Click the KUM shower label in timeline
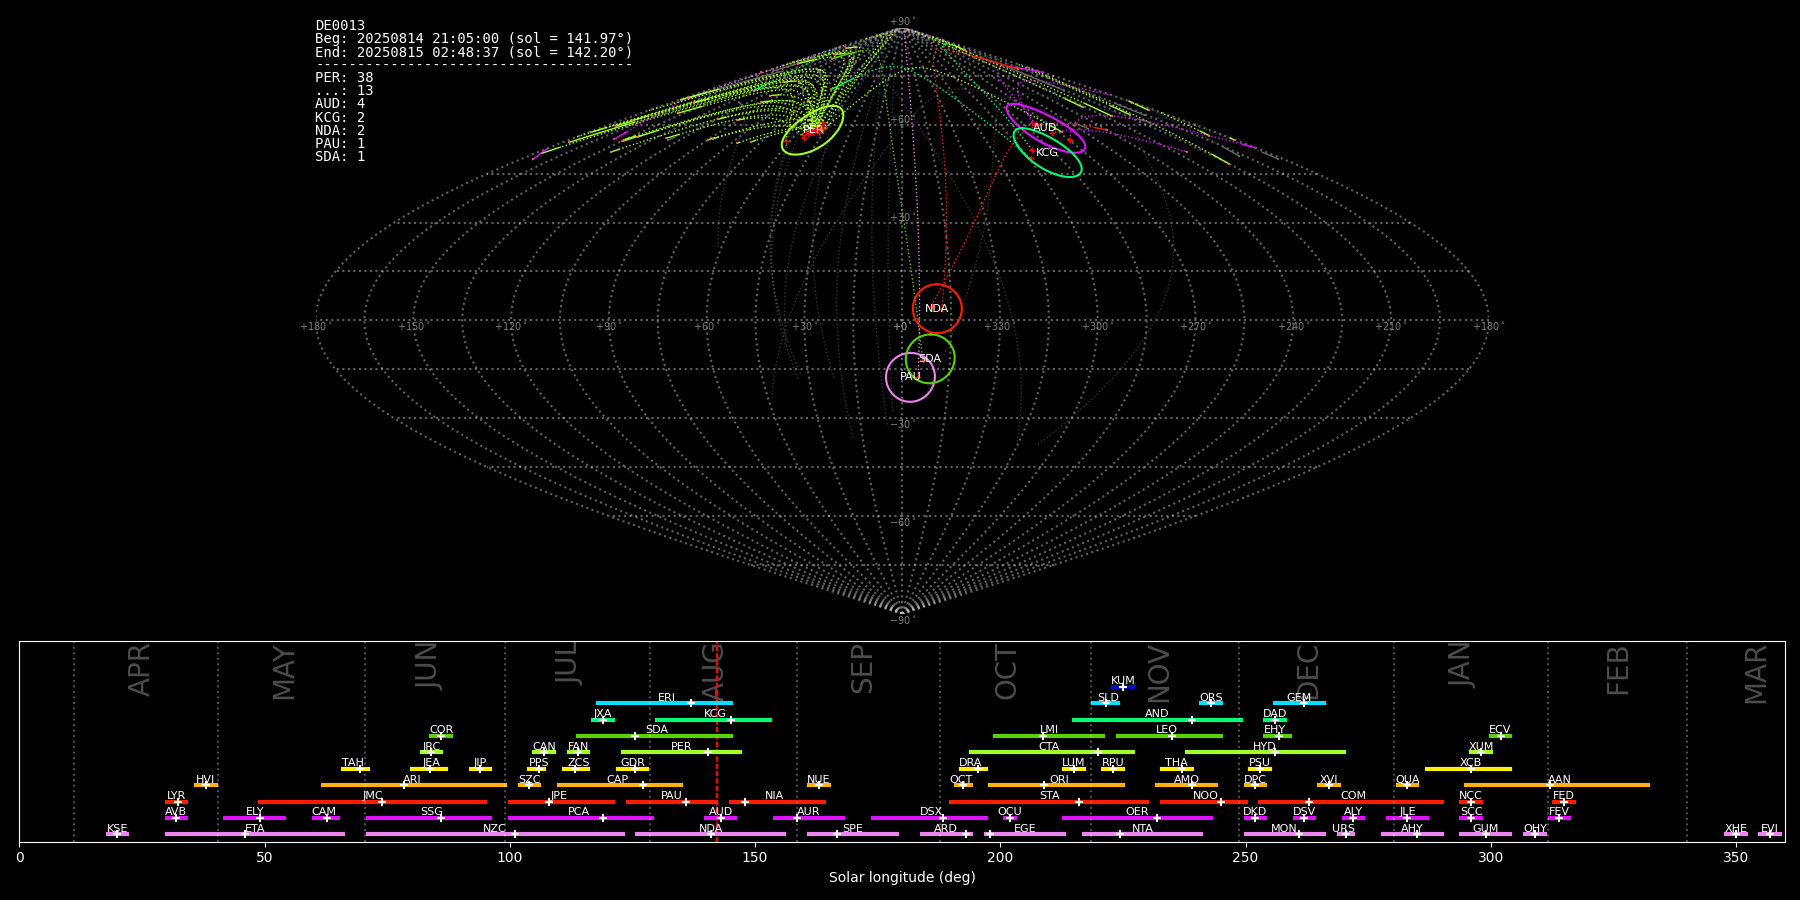Image resolution: width=1800 pixels, height=900 pixels. 1123,681
